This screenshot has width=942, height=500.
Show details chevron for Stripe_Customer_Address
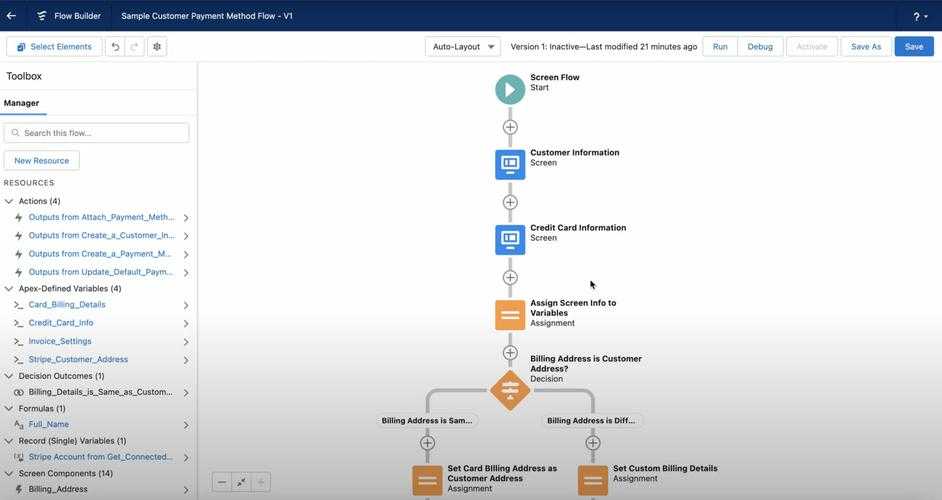(x=186, y=360)
